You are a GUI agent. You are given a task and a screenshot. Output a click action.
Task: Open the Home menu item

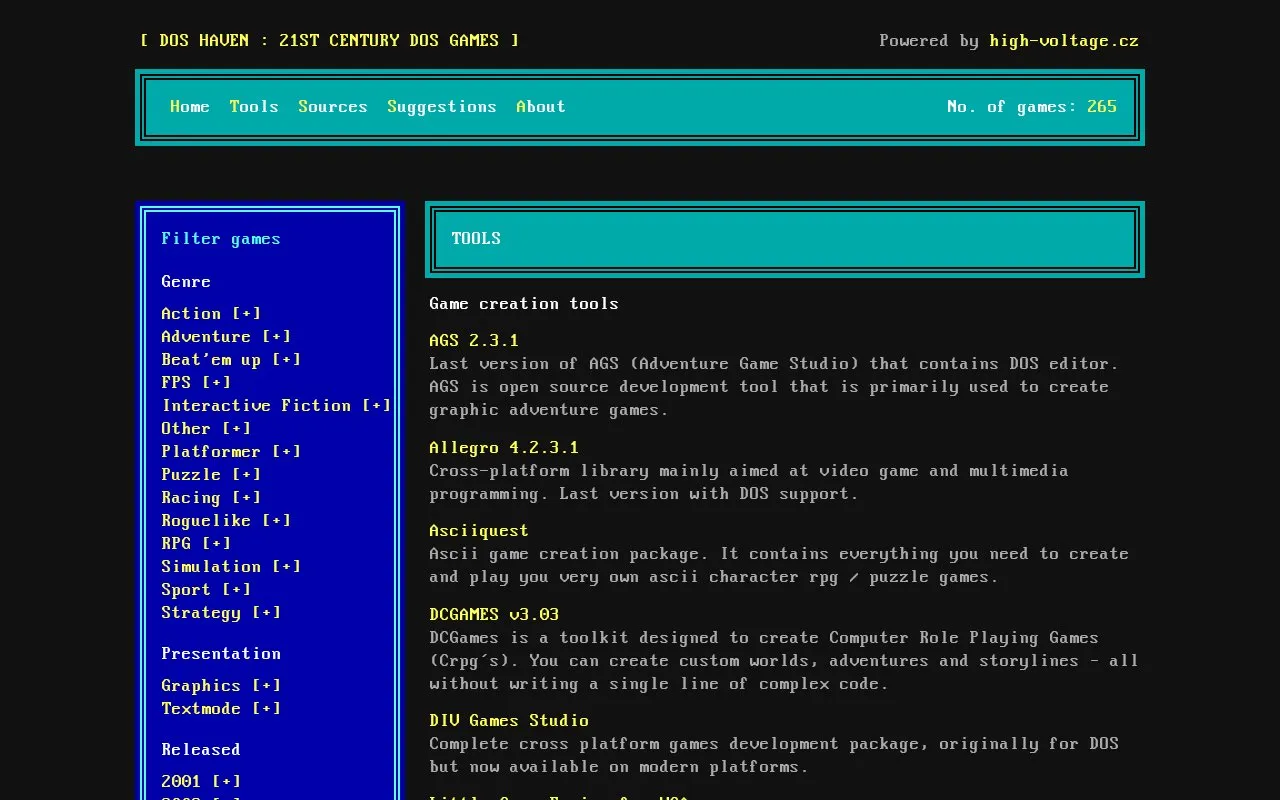coord(190,106)
